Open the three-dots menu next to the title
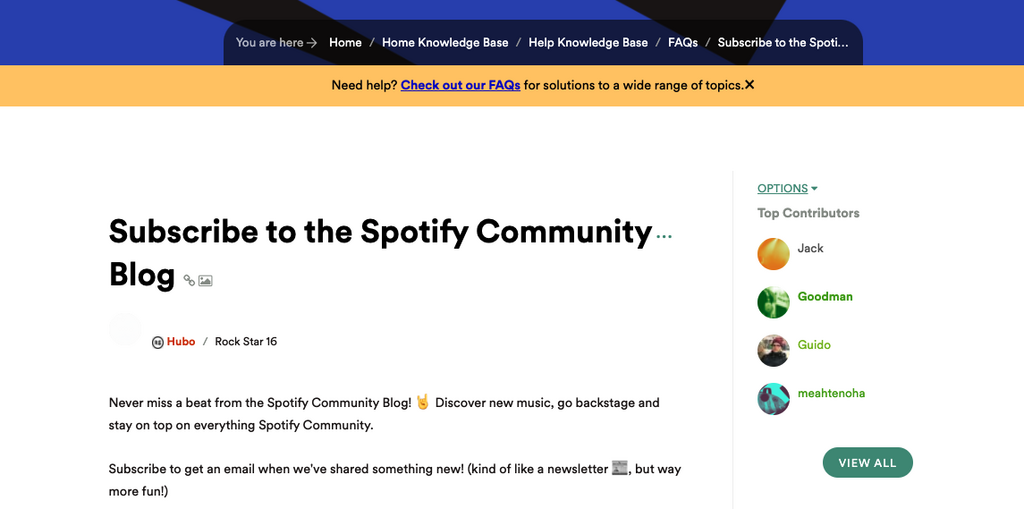The image size is (1024, 509). tap(664, 237)
